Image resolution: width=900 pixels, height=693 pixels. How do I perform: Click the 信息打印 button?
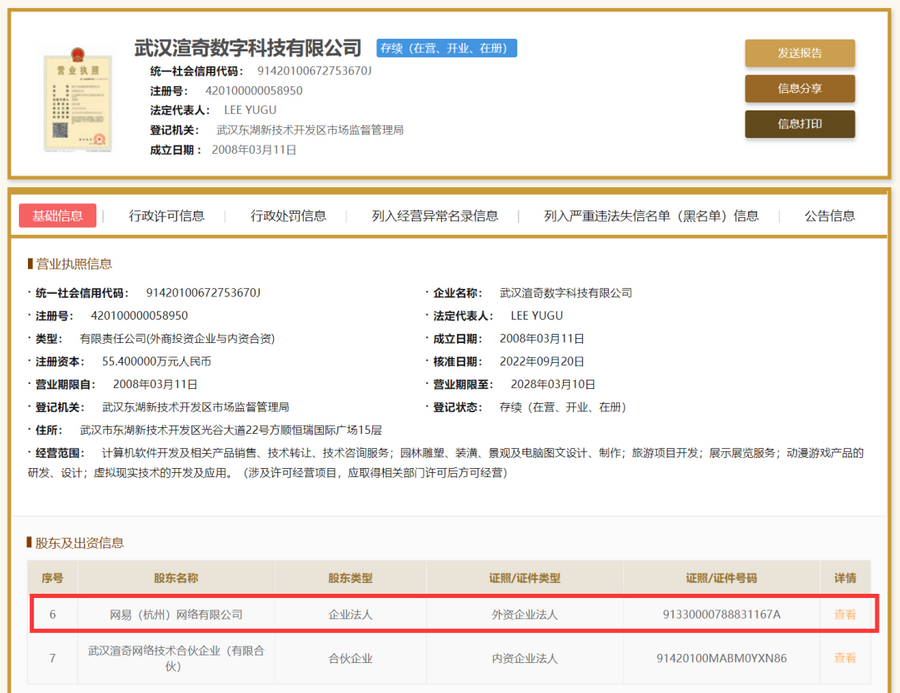tap(799, 126)
